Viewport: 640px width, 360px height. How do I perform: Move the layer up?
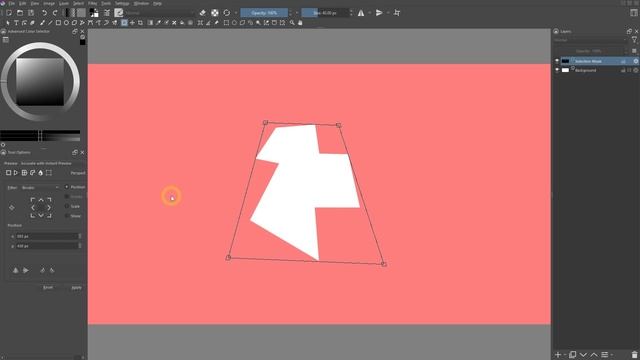[x=594, y=355]
